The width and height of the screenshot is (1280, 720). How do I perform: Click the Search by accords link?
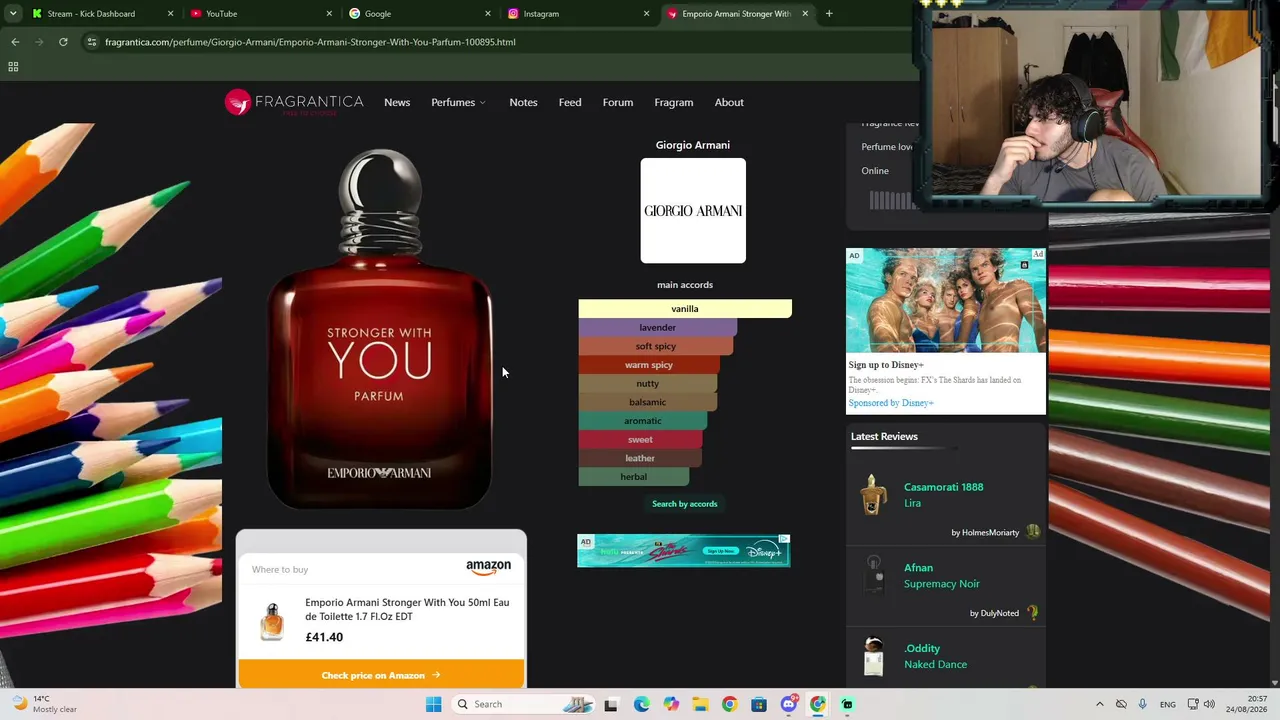(685, 504)
